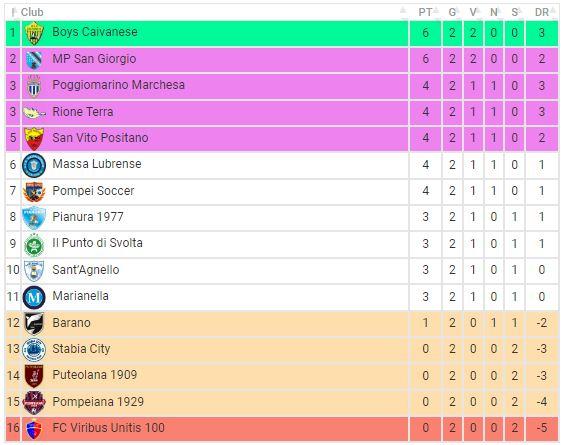
Task: Select the Sant'Agnello team name
Action: tap(86, 270)
